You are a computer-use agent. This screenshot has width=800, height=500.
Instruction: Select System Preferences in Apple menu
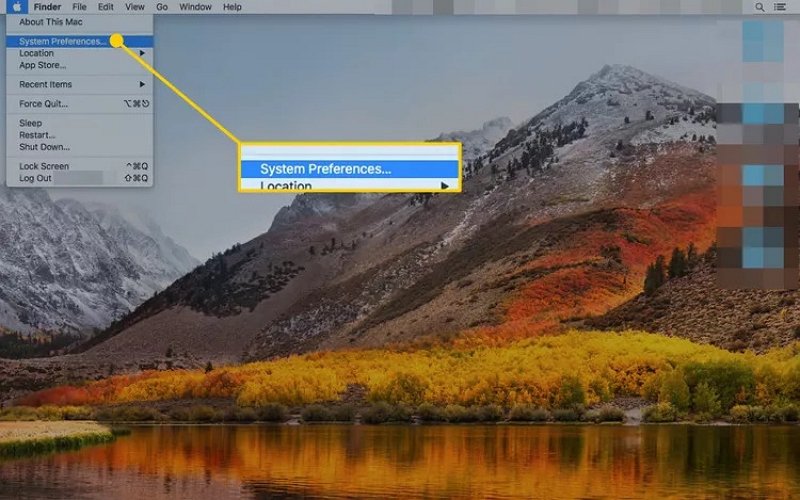(x=80, y=41)
